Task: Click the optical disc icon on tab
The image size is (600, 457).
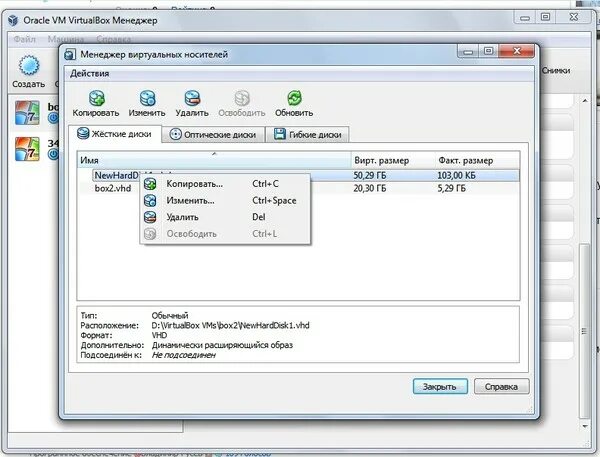Action: [x=175, y=134]
